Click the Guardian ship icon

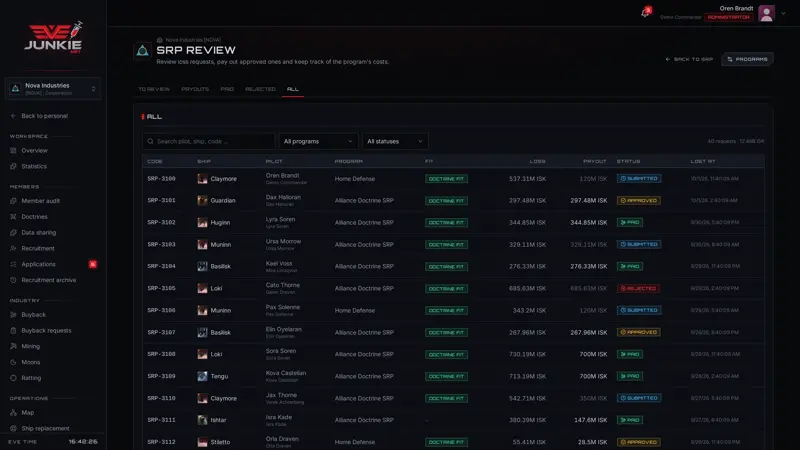[203, 201]
